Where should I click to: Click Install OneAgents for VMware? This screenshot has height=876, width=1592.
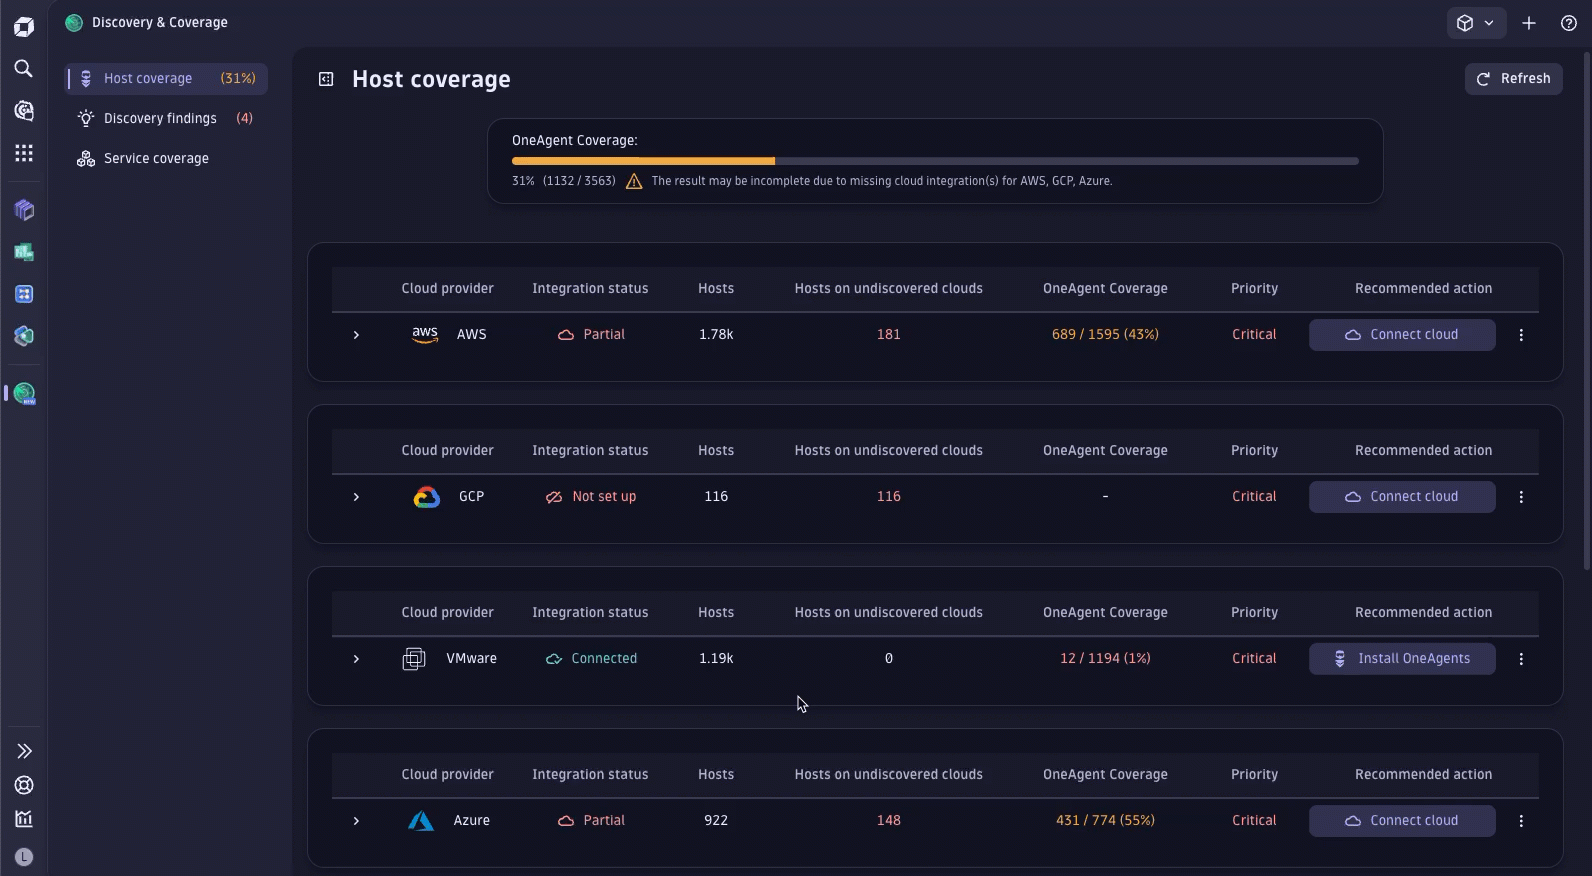[x=1402, y=659]
